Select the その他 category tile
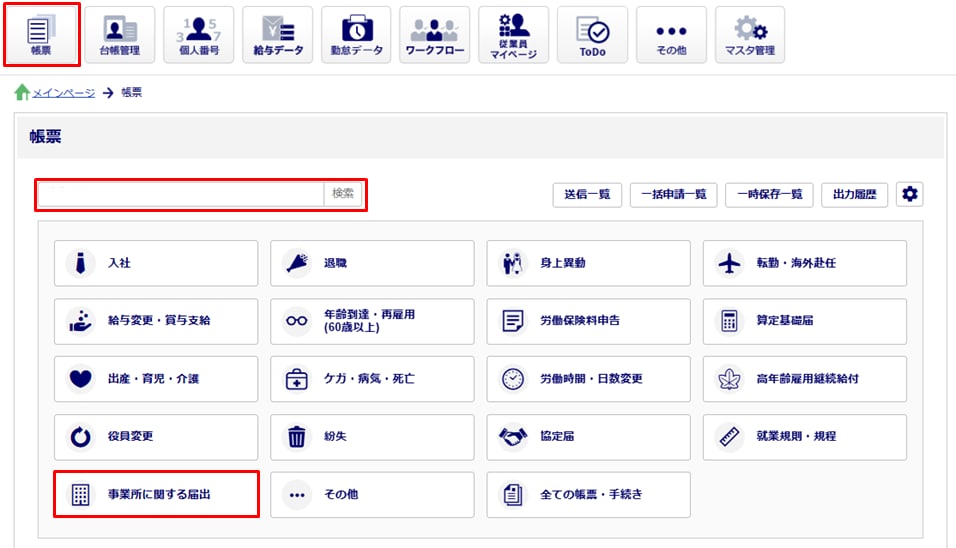This screenshot has height=548, width=956. pyautogui.click(x=372, y=494)
